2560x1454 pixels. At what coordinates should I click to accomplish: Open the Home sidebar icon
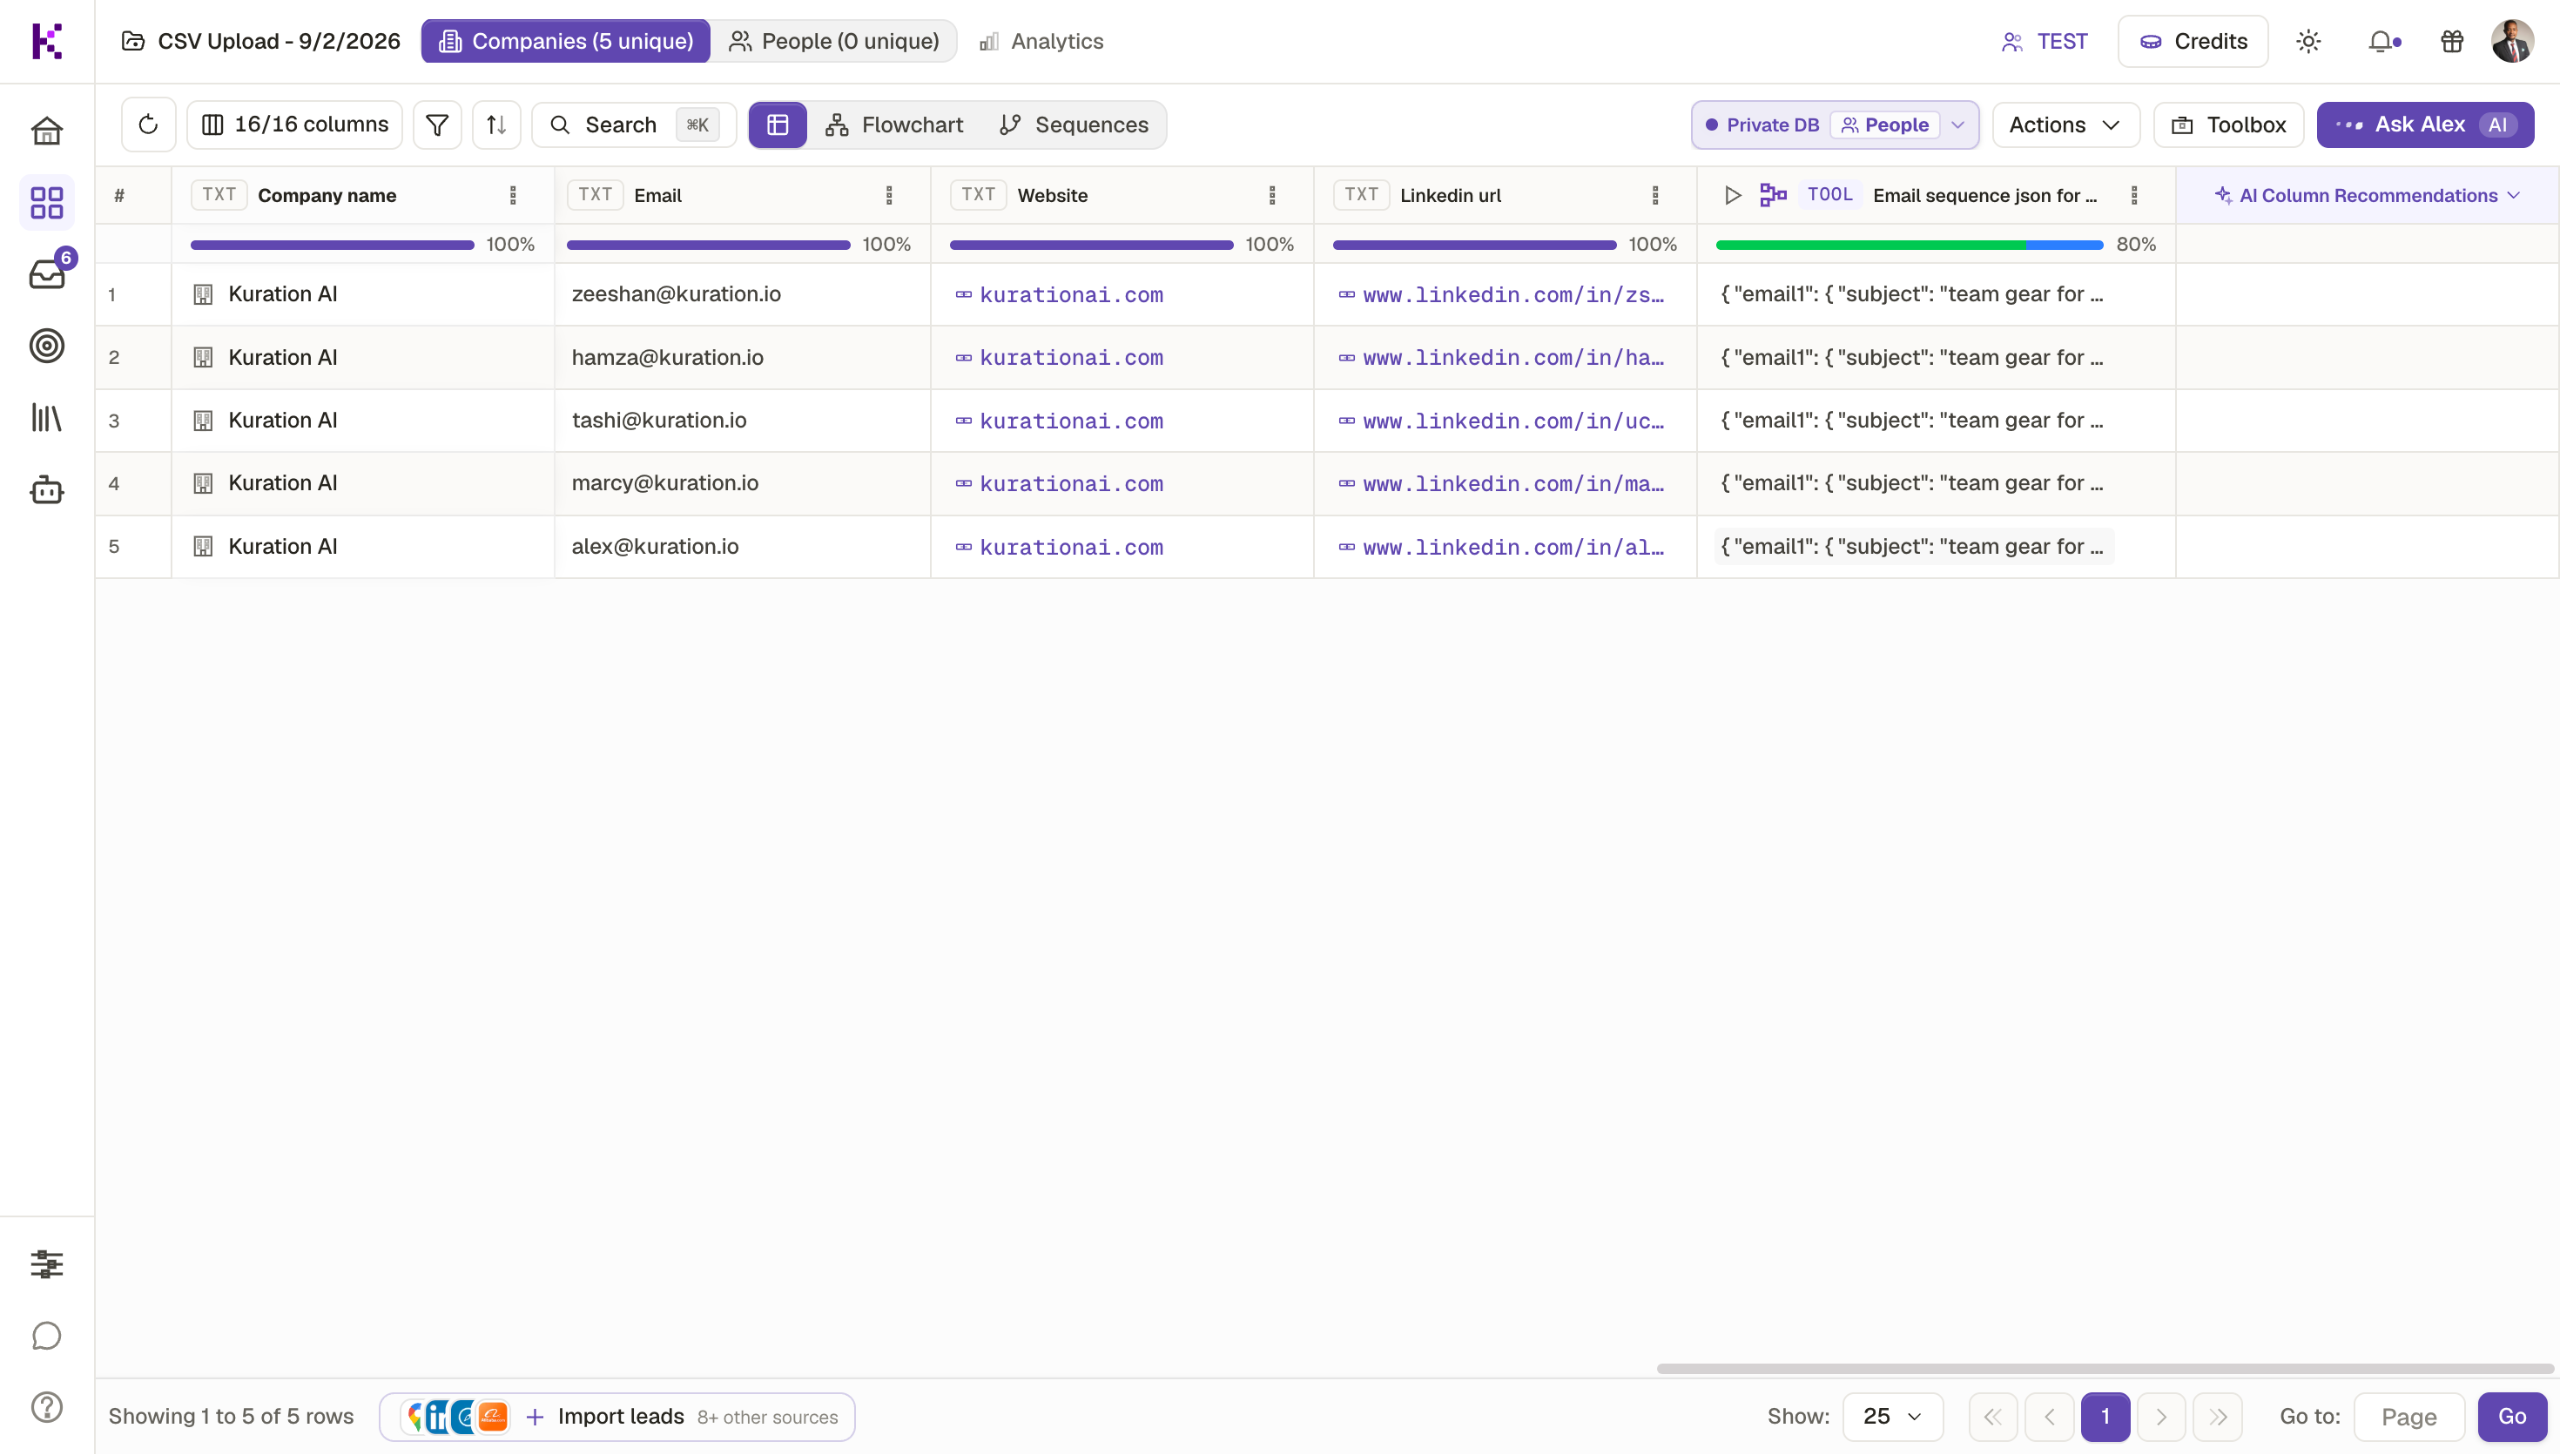coord(47,131)
